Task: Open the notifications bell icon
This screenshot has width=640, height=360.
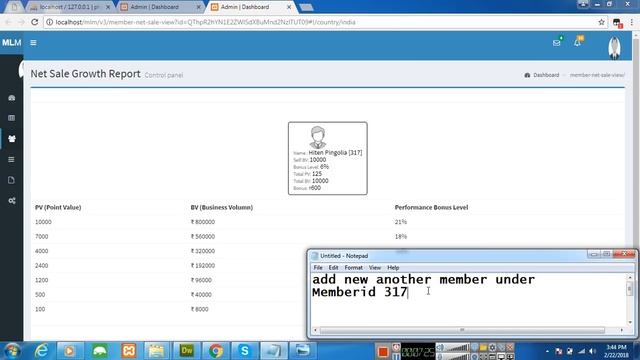Action: click(577, 42)
